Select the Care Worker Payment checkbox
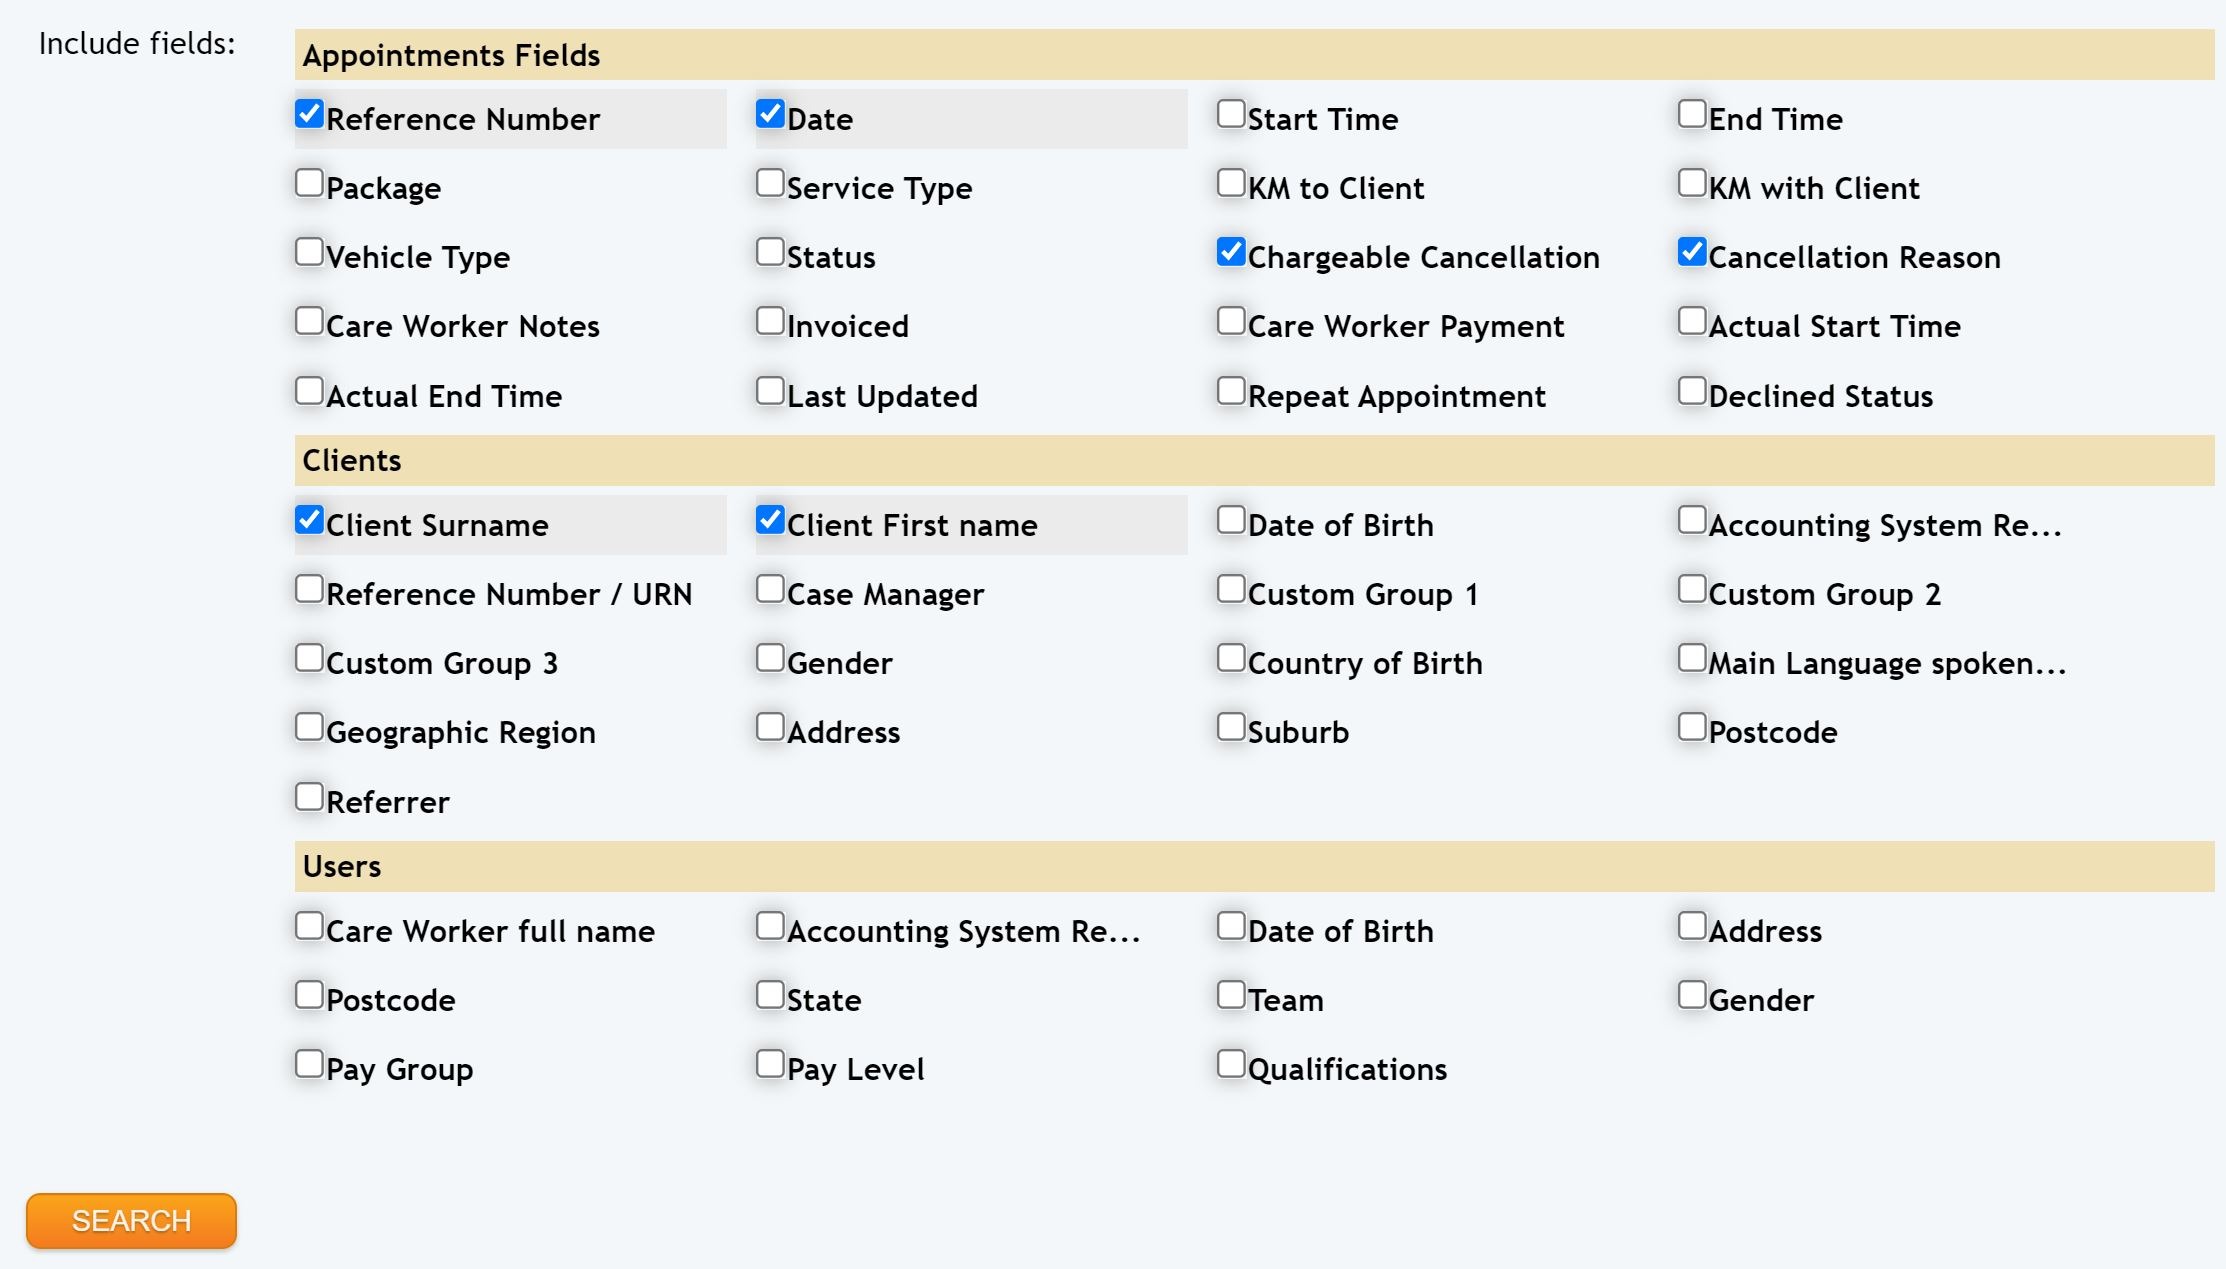 tap(1231, 321)
